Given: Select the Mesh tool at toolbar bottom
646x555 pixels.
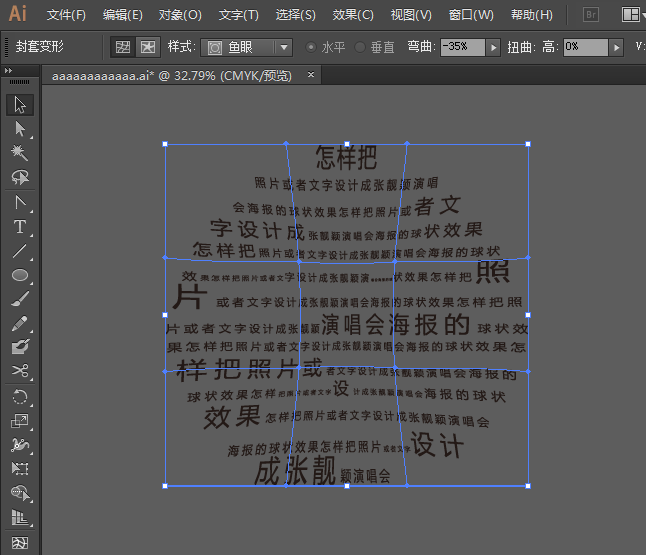Looking at the screenshot, I should coord(20,543).
